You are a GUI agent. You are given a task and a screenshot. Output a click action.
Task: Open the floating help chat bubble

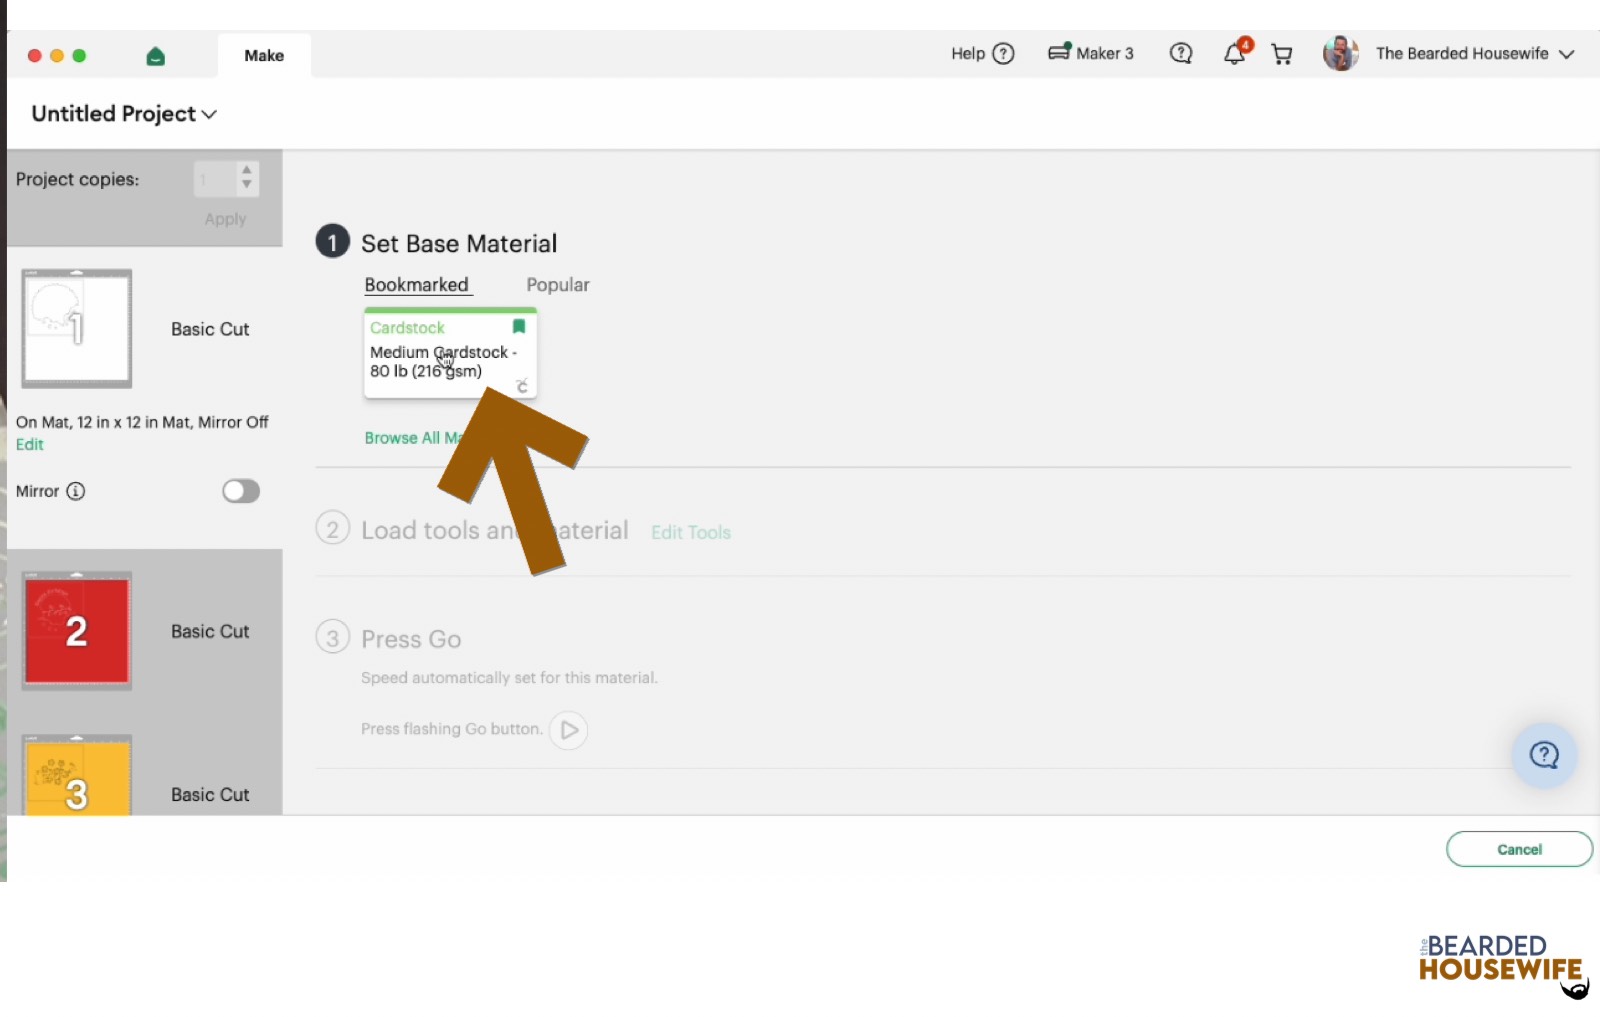pos(1544,755)
